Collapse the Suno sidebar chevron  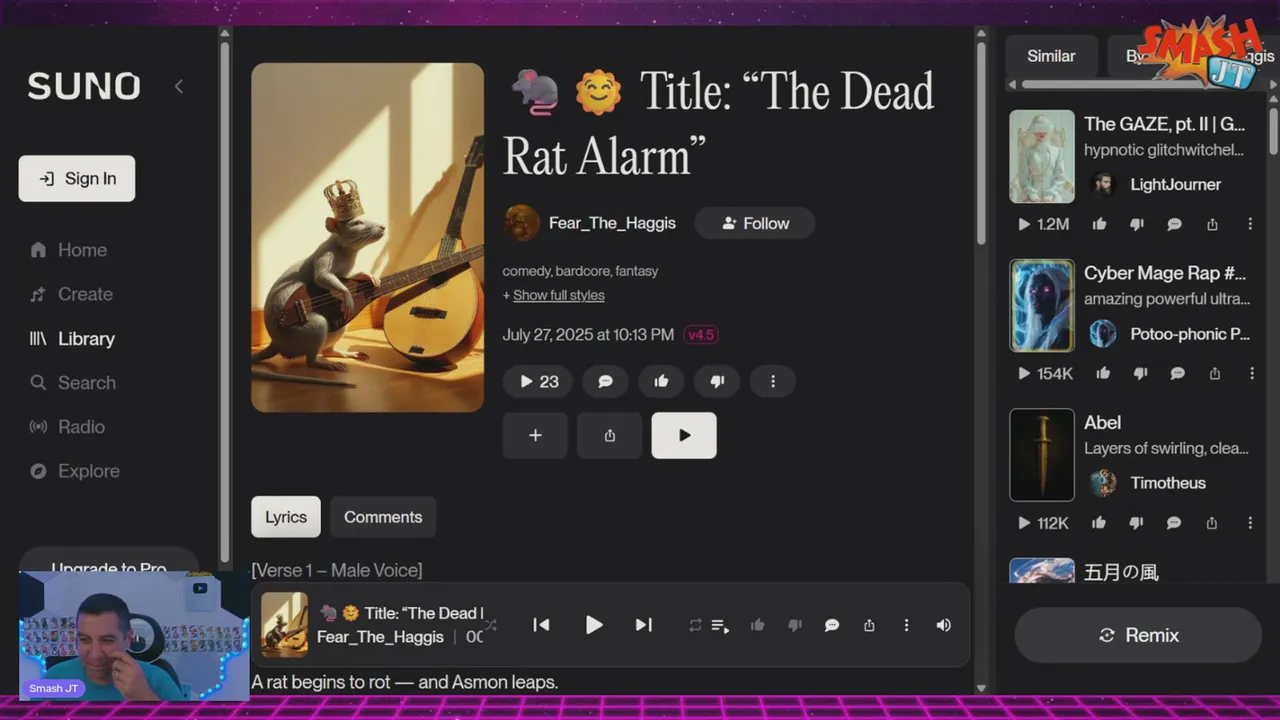[179, 86]
